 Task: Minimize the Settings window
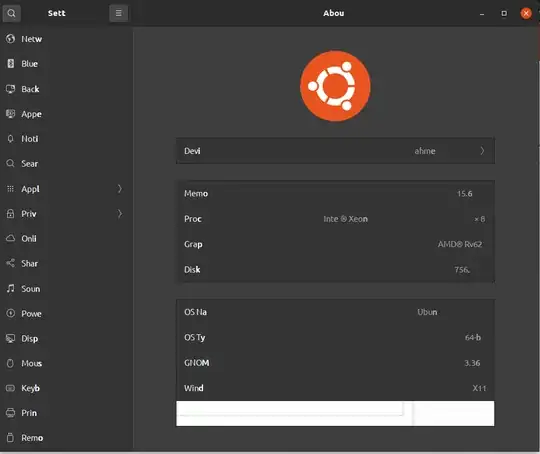click(482, 13)
